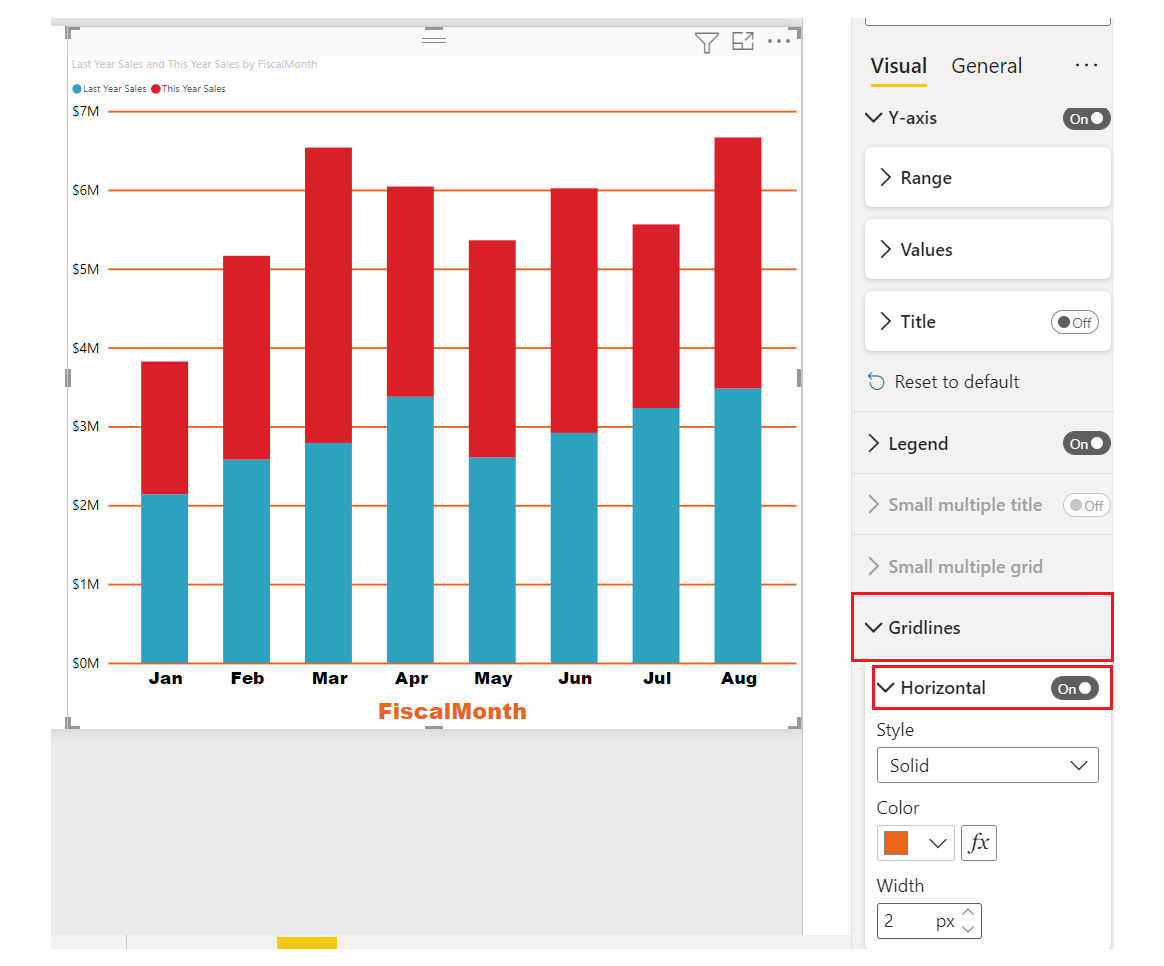Click Reset to default link

(956, 382)
